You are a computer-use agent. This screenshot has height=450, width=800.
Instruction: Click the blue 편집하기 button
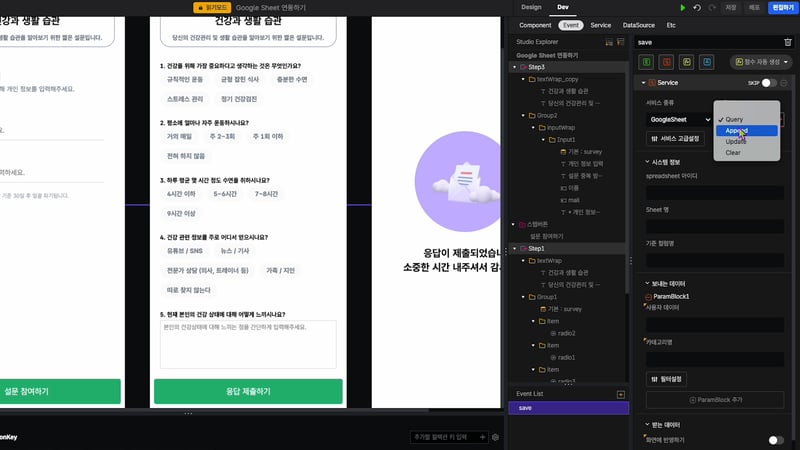click(x=783, y=8)
